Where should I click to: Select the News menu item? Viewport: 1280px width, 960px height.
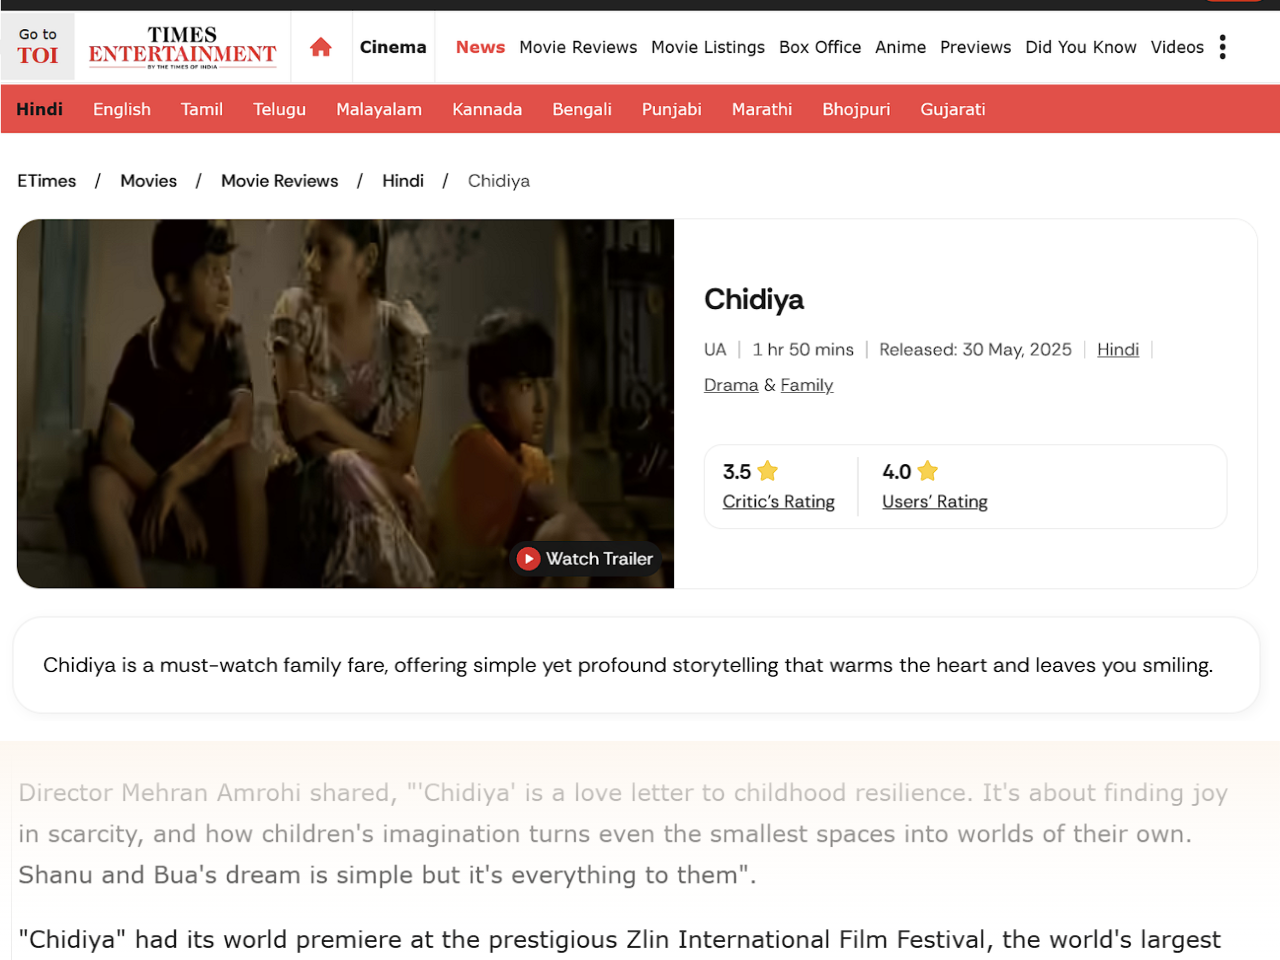coord(480,47)
